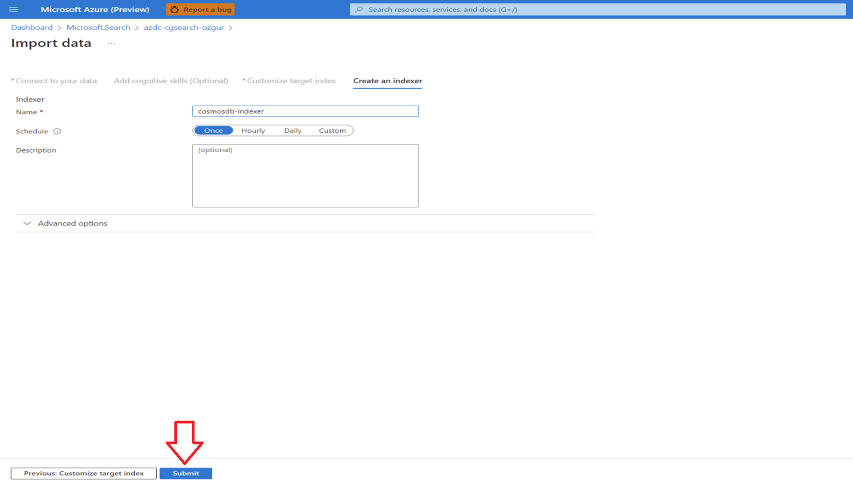Select the Daily schedule option
This screenshot has width=853, height=480.
click(293, 131)
